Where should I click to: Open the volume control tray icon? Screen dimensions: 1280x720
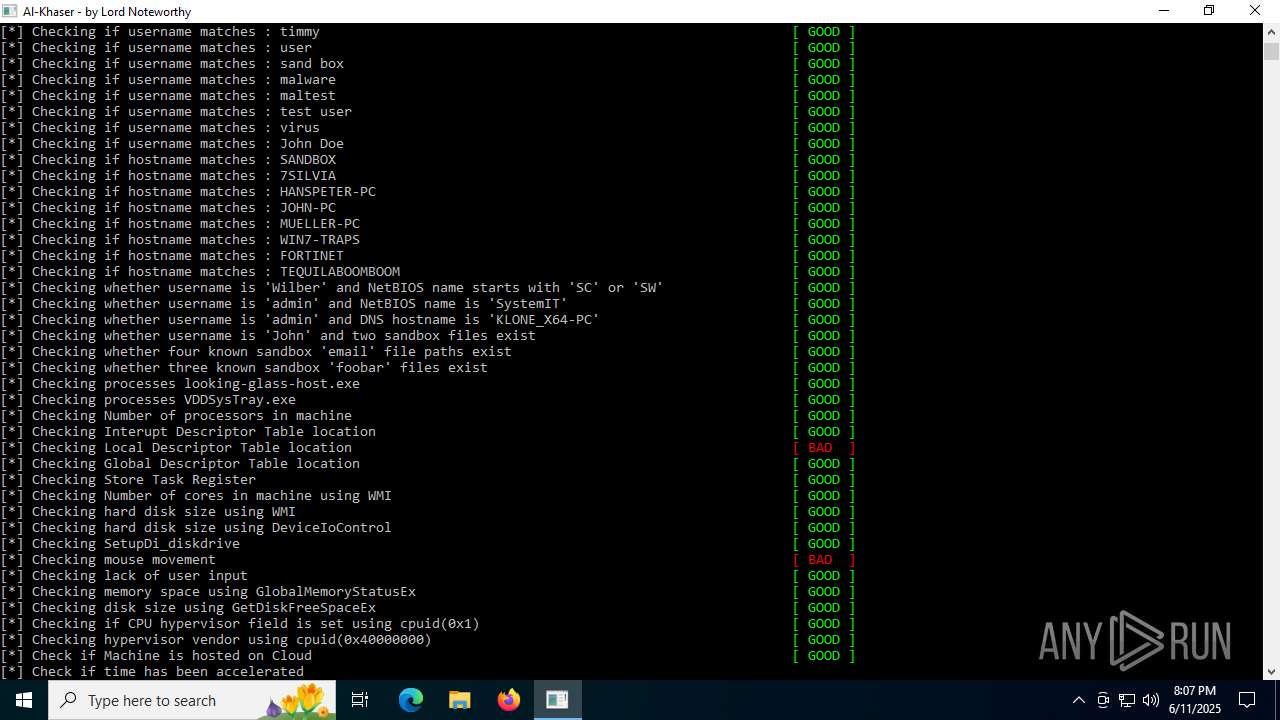(1150, 700)
